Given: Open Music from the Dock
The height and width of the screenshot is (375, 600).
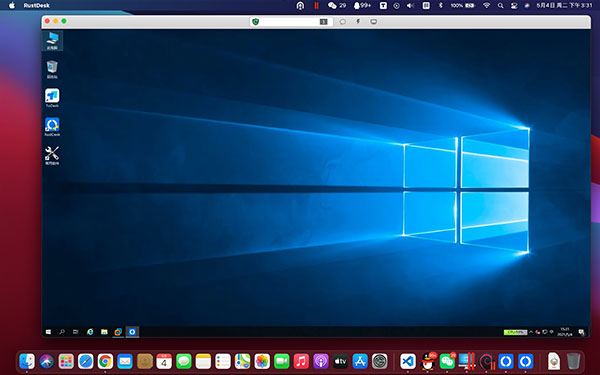Looking at the screenshot, I should click(x=301, y=361).
